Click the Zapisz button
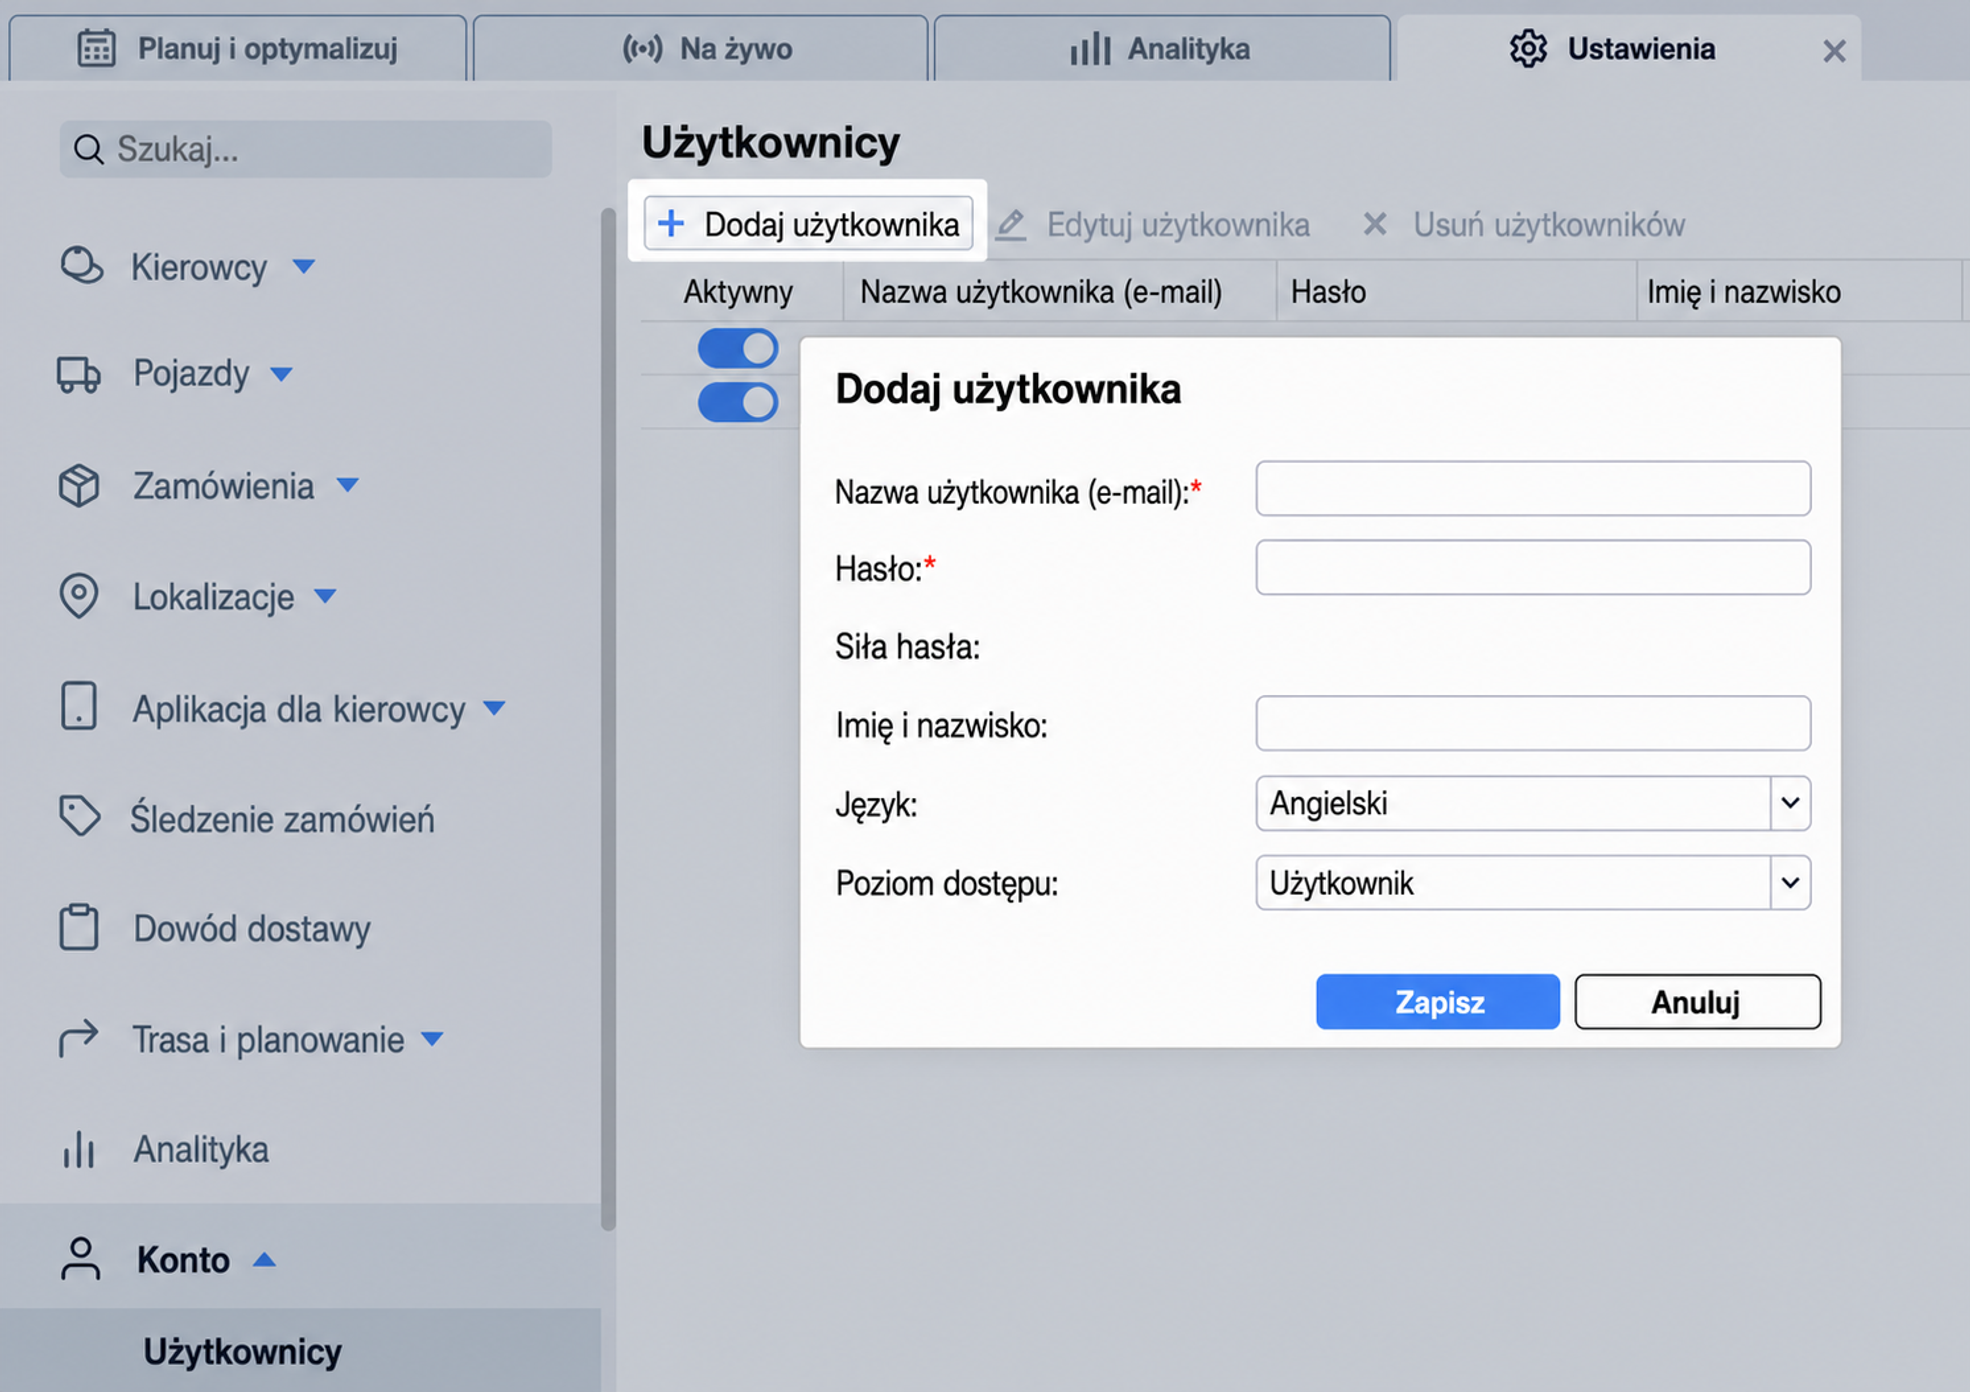Screen dimensions: 1970x1392 tap(1438, 1002)
